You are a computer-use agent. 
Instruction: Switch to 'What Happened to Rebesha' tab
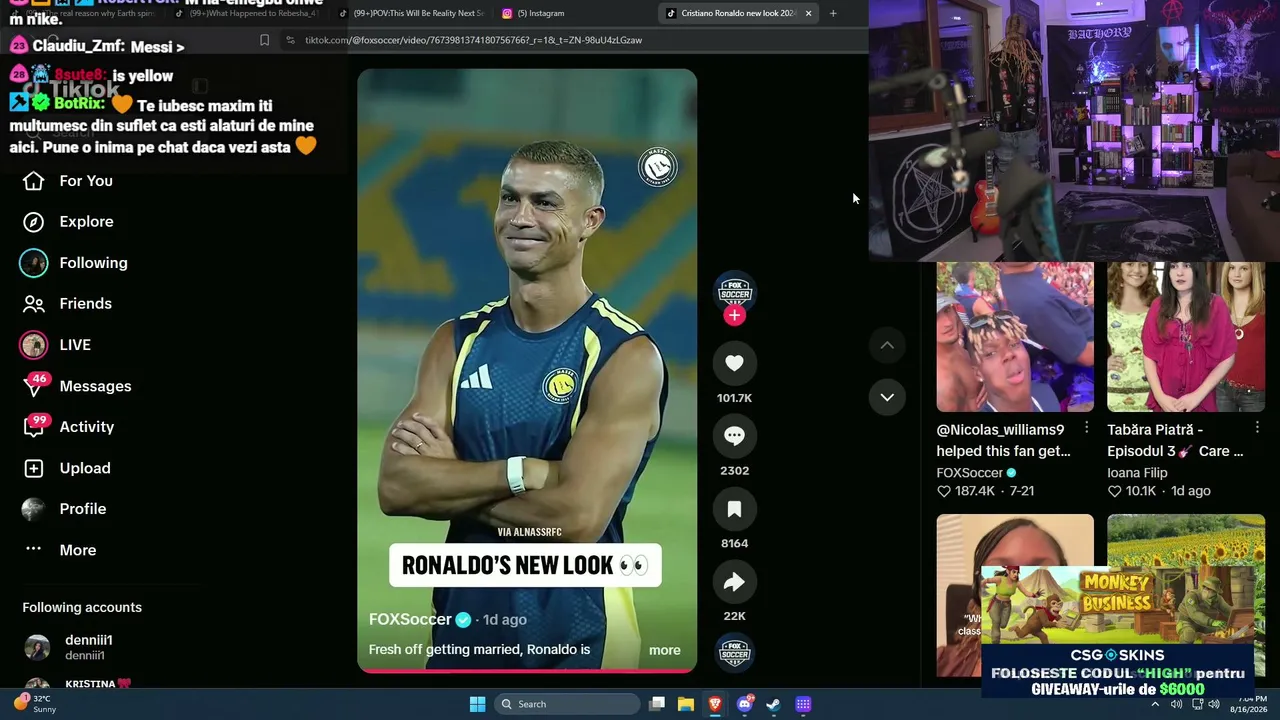coord(249,13)
